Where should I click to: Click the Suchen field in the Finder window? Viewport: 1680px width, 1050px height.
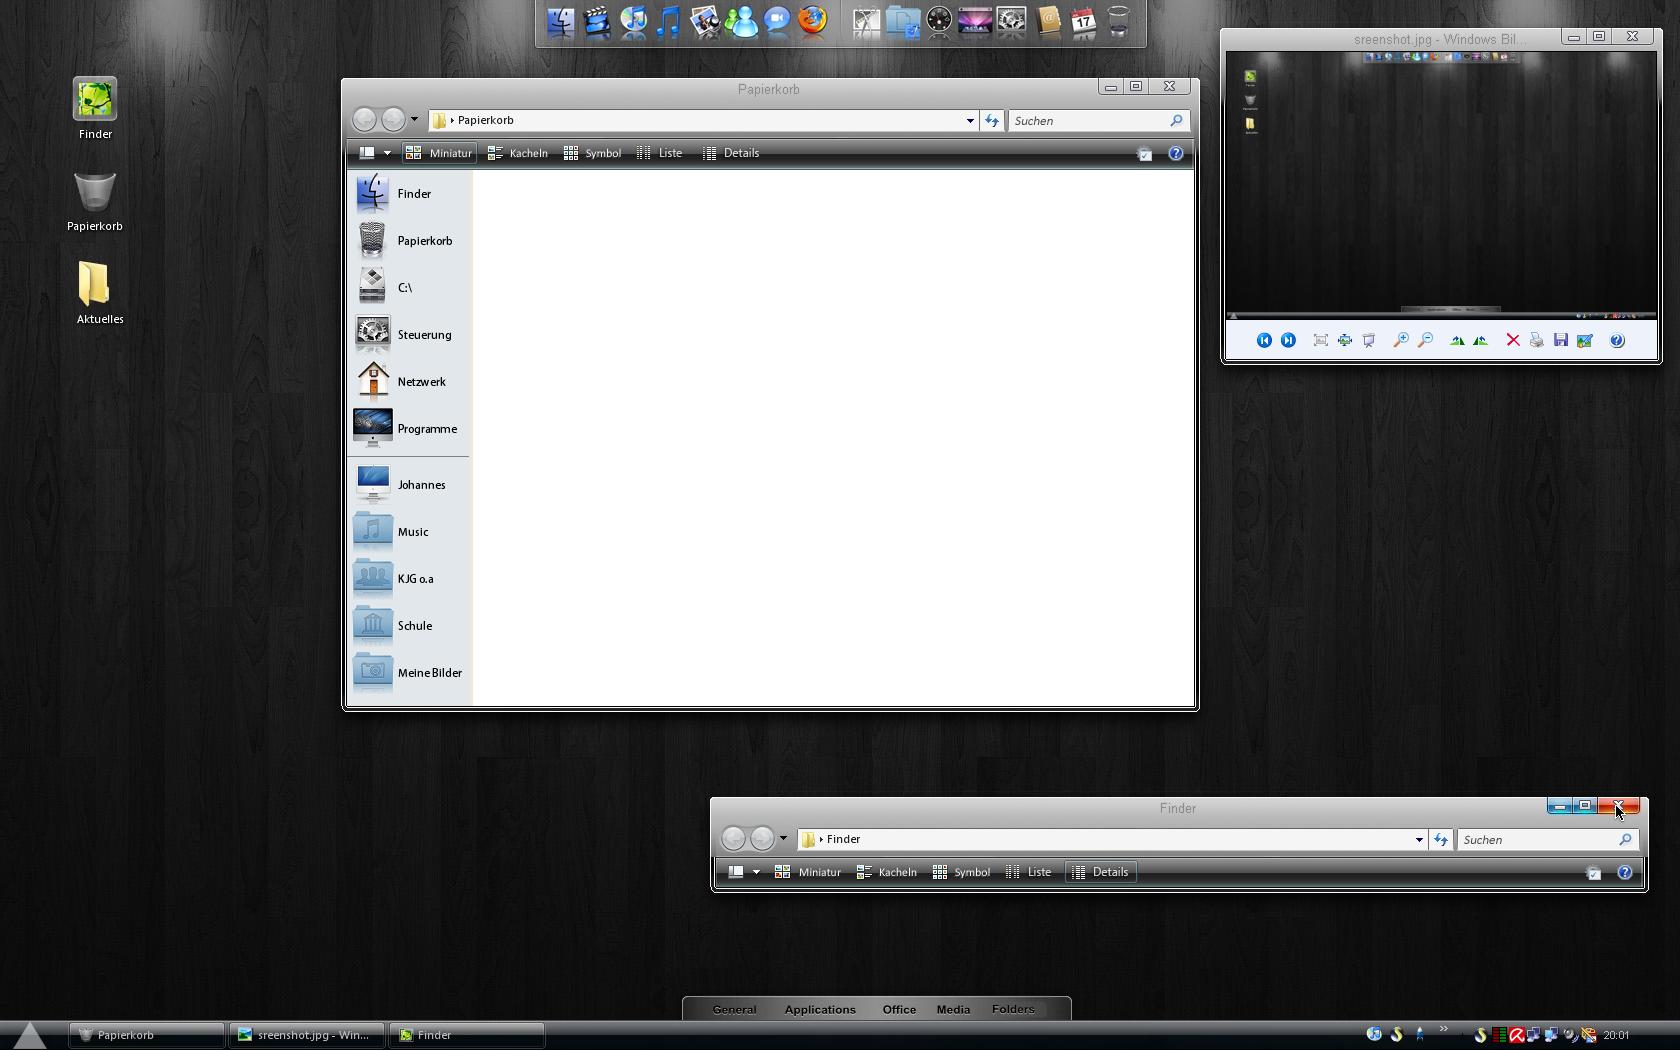(x=1535, y=840)
